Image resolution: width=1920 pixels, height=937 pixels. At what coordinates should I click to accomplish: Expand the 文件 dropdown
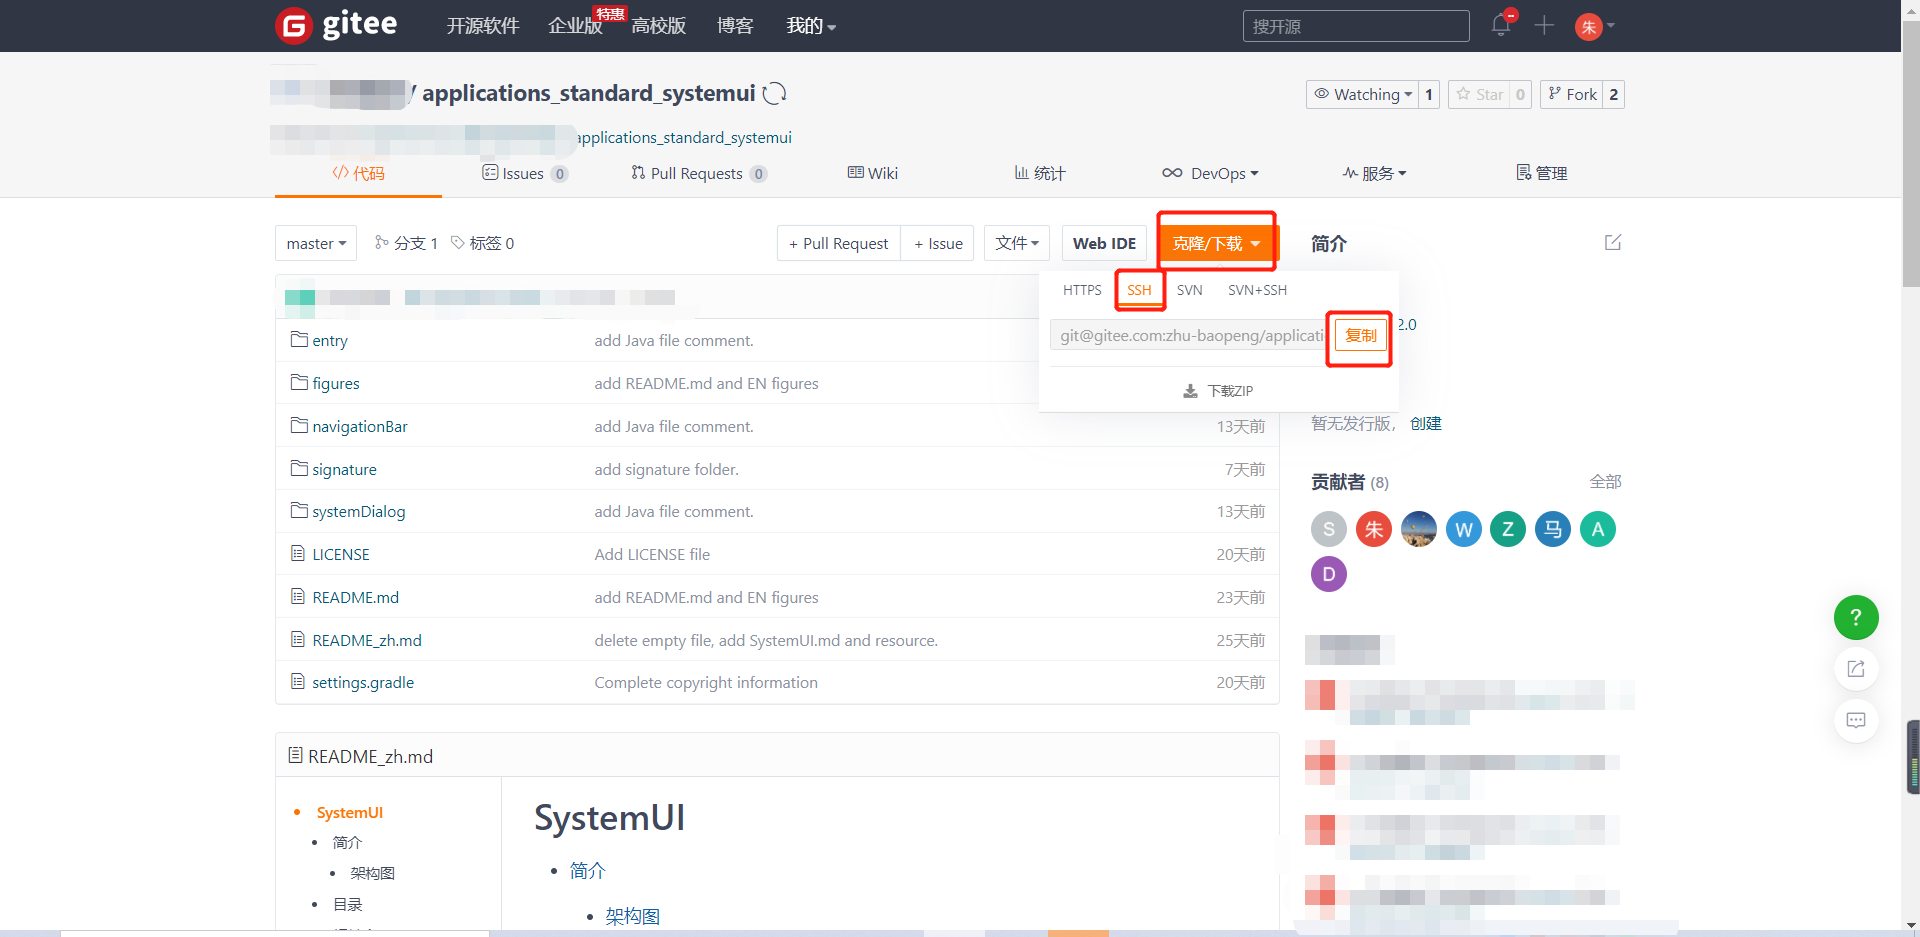tap(1016, 243)
